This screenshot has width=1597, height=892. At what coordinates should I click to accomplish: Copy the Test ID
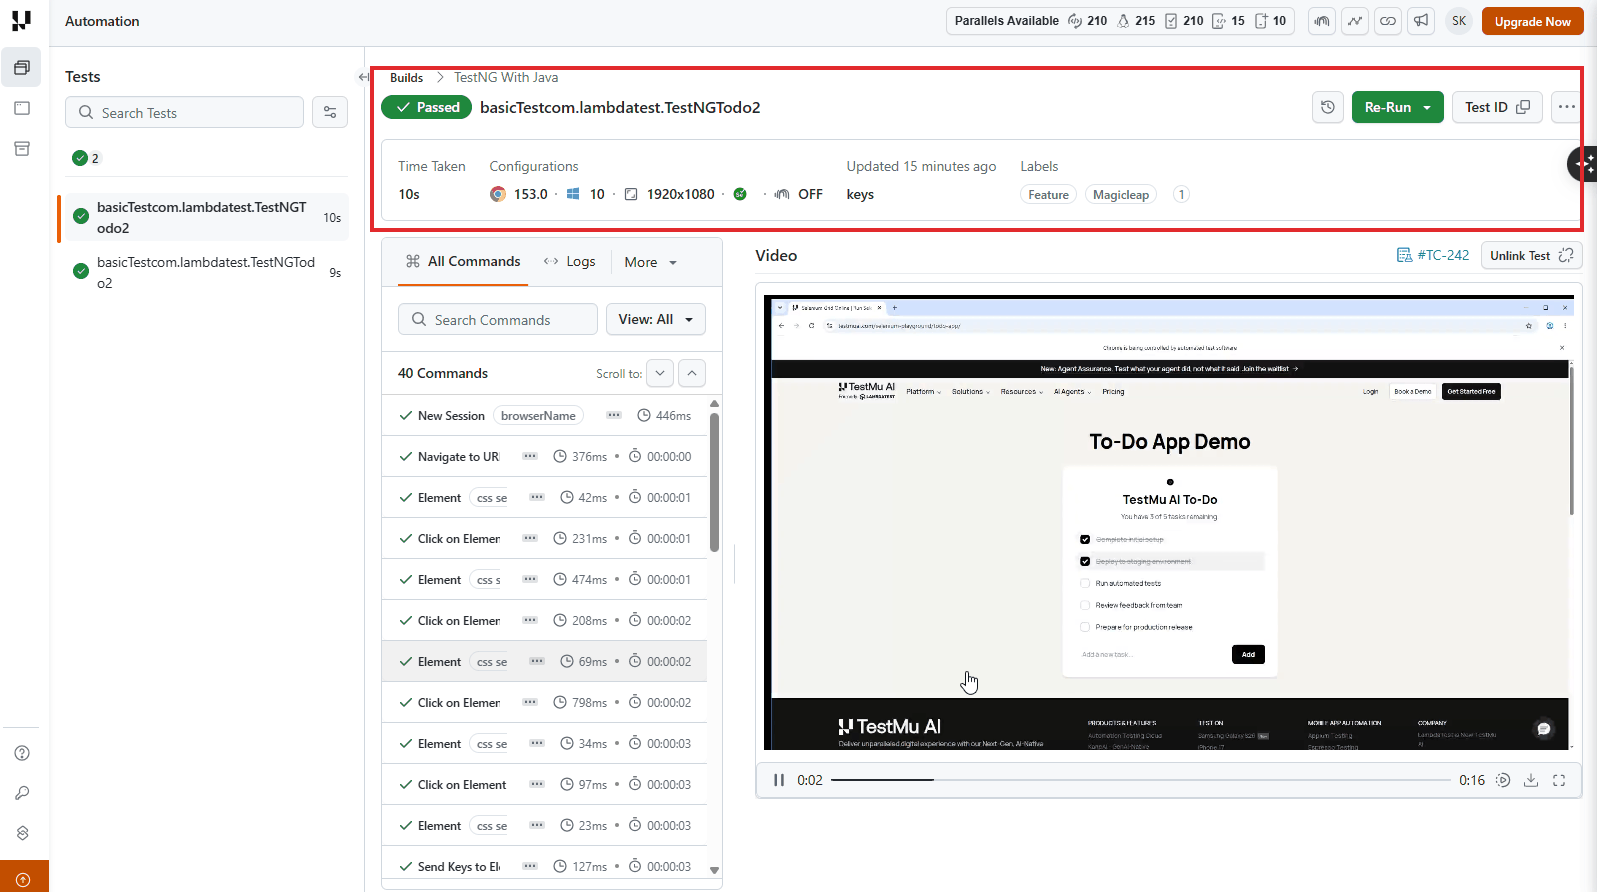(x=1497, y=107)
